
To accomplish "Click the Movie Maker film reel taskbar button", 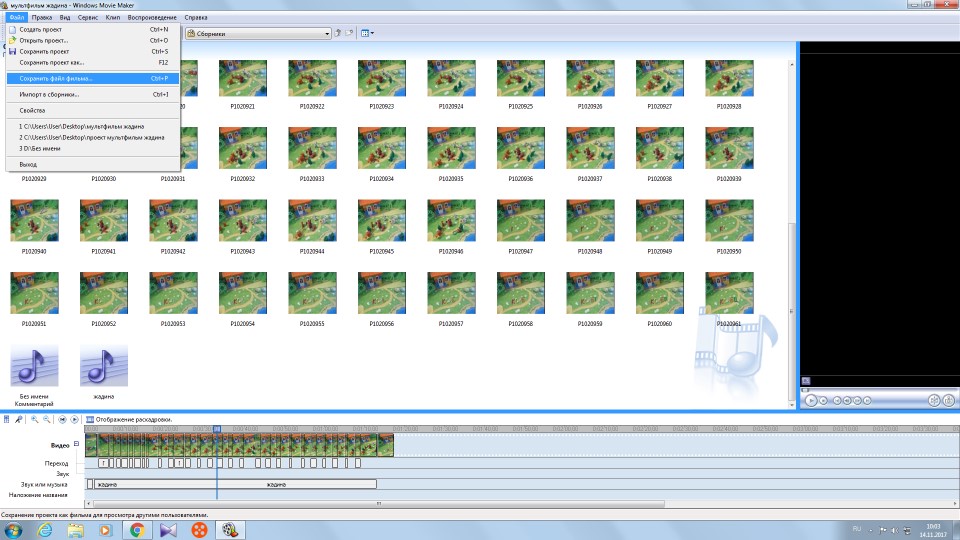I will pos(230,530).
